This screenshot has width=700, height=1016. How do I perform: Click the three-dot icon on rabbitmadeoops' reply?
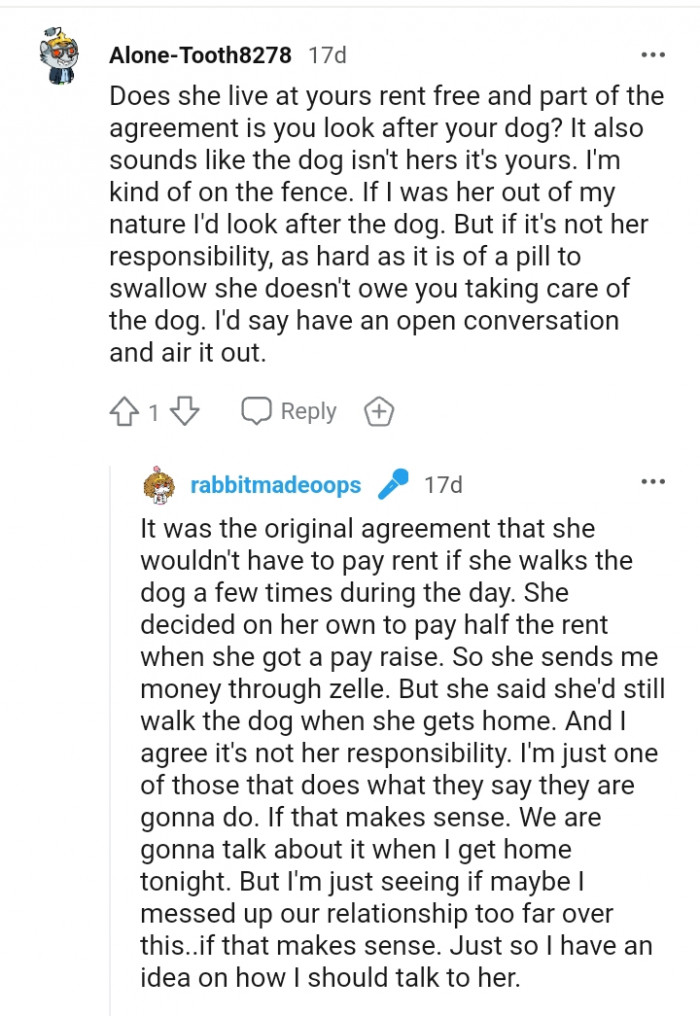point(654,483)
